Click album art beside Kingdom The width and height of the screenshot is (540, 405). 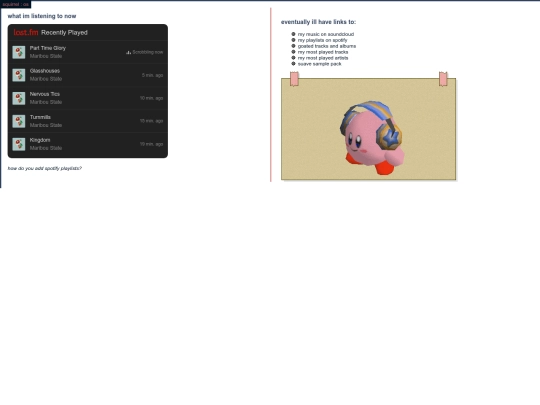tap(19, 144)
